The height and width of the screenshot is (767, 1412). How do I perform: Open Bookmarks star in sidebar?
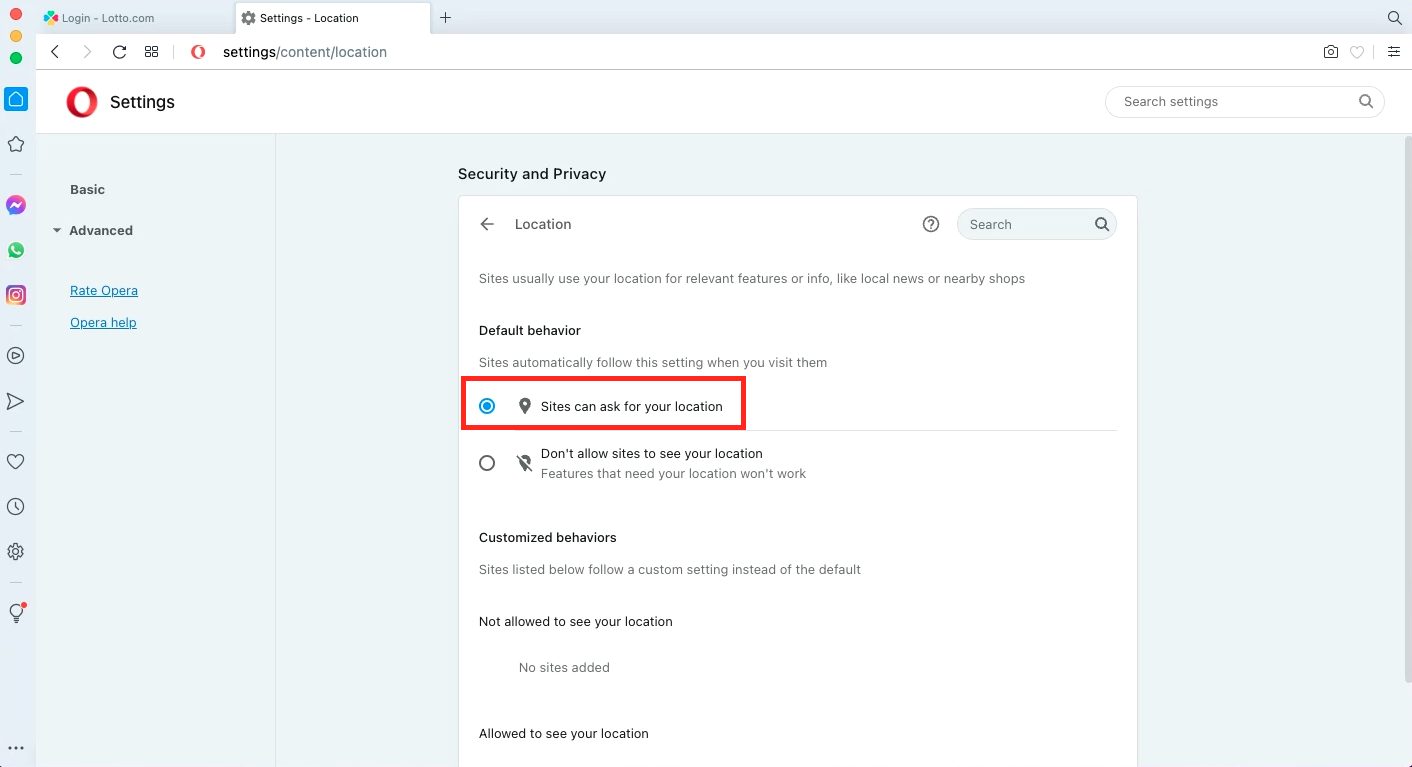pyautogui.click(x=16, y=144)
